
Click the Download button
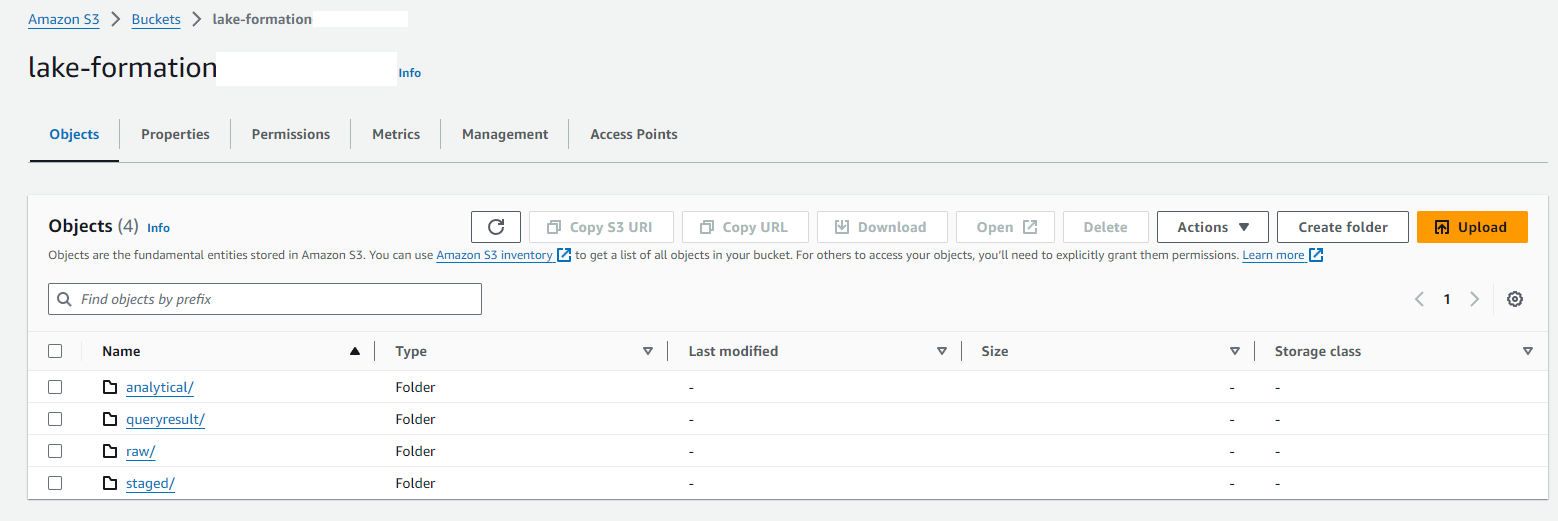click(882, 227)
